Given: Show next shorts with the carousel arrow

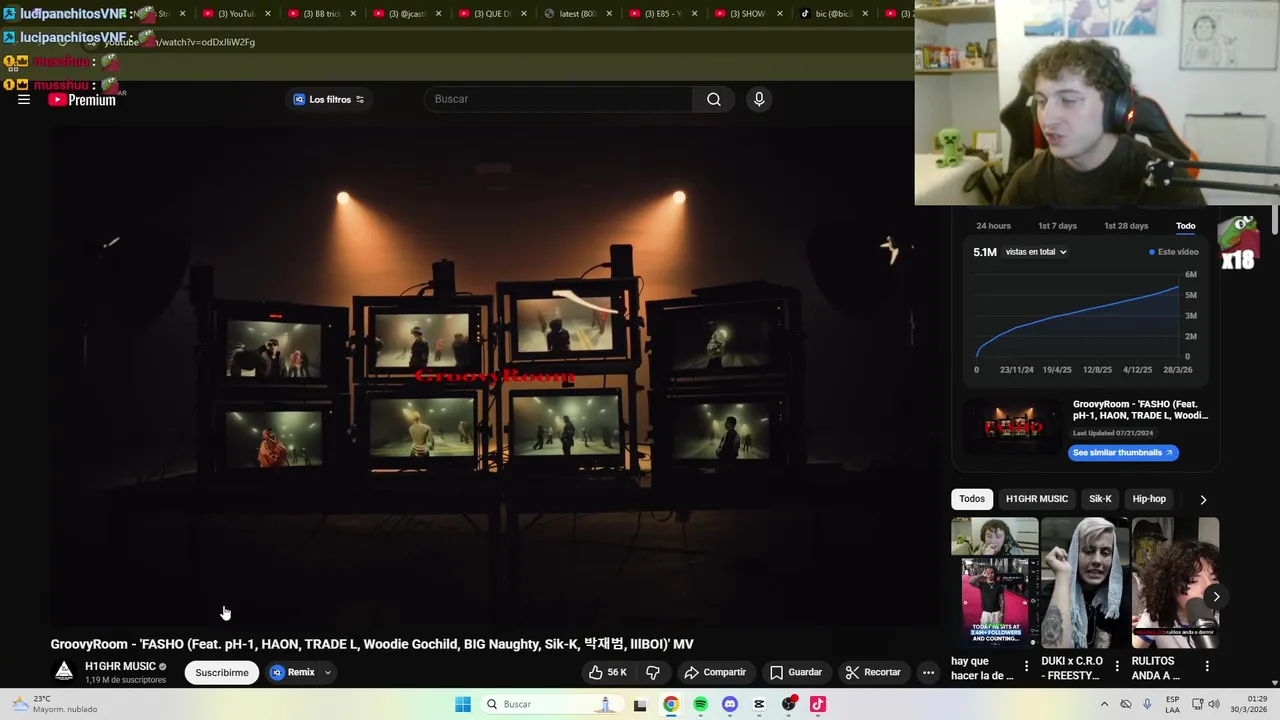Looking at the screenshot, I should click(x=1216, y=597).
